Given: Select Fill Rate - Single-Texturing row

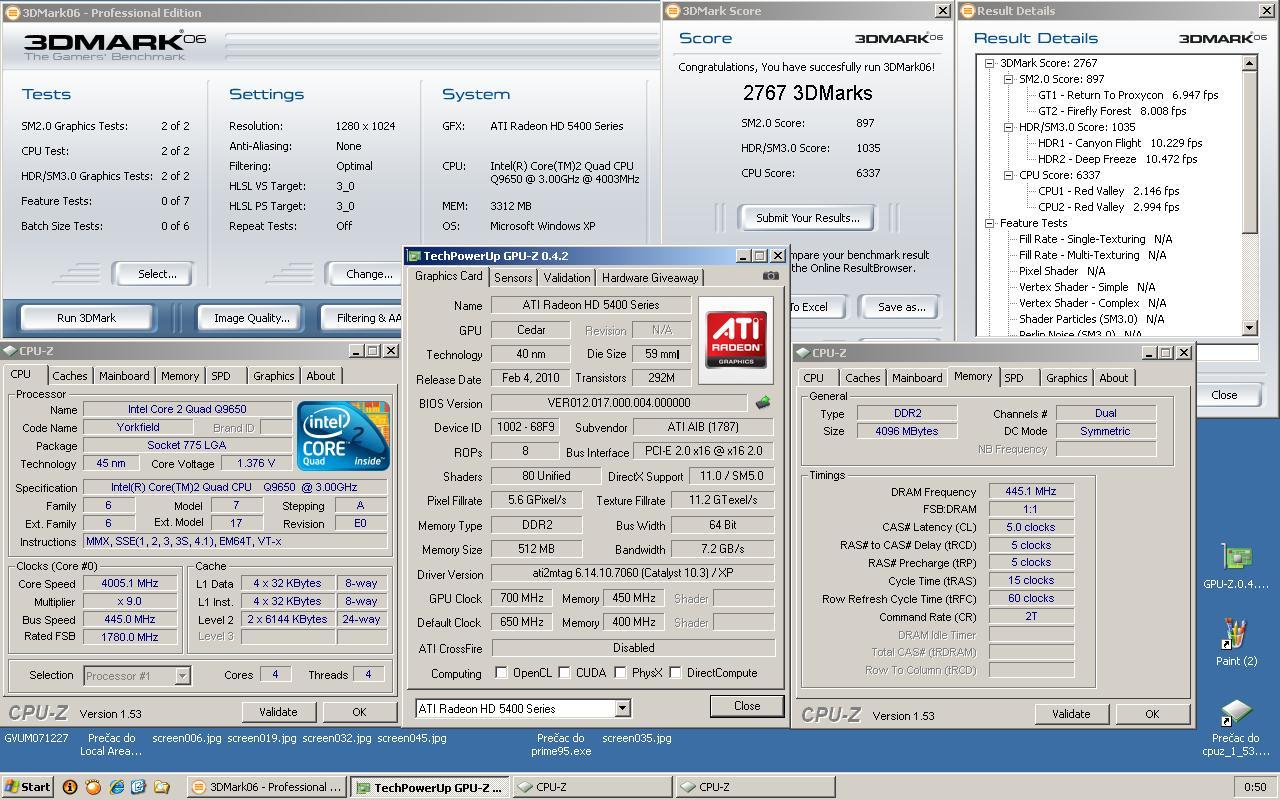Looking at the screenshot, I should 1095,239.
